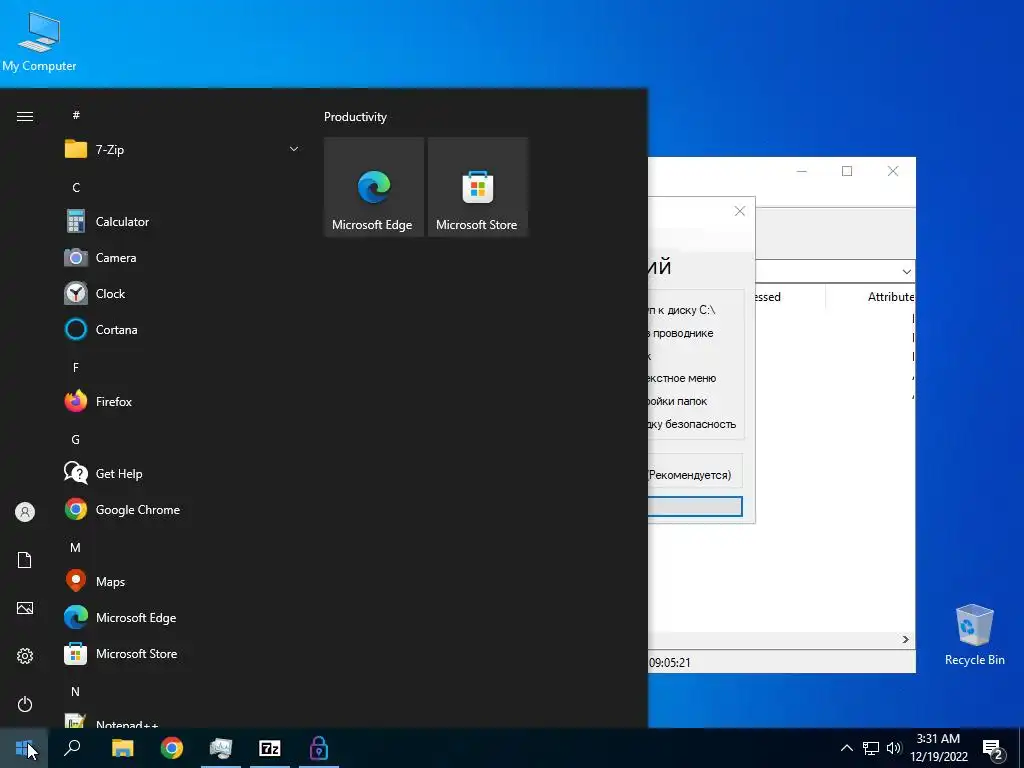Open Firefox from the app list

pyautogui.click(x=183, y=402)
